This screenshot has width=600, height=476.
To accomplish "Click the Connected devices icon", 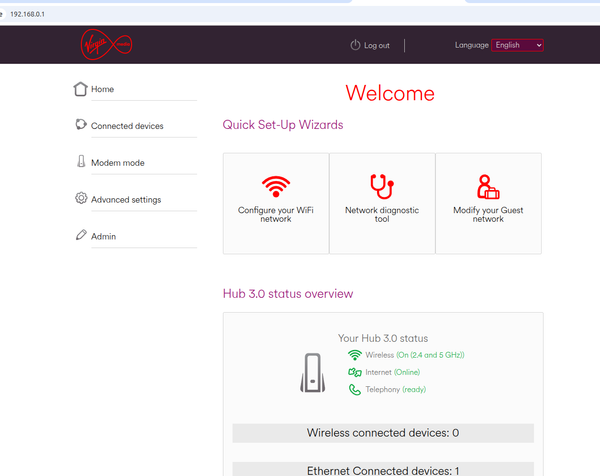I will [x=81, y=124].
